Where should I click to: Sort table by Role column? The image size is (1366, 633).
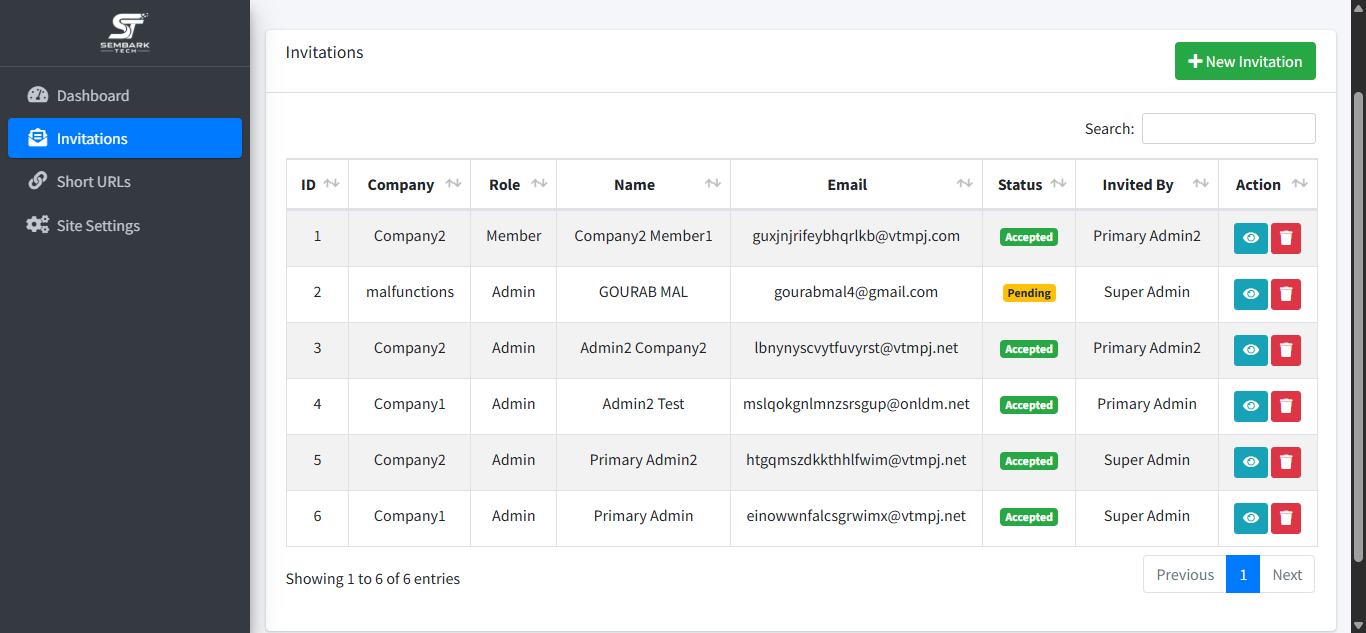click(x=513, y=184)
